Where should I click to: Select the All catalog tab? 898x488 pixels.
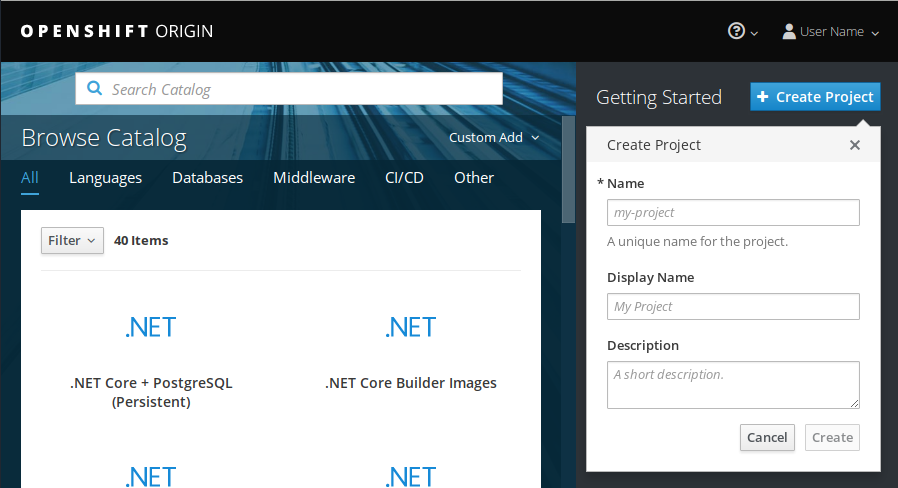[x=30, y=178]
